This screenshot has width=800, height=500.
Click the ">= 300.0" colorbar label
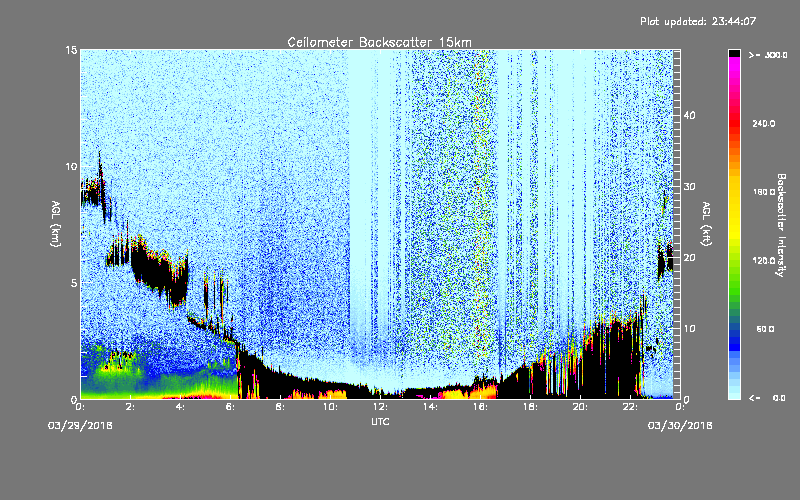pos(768,55)
